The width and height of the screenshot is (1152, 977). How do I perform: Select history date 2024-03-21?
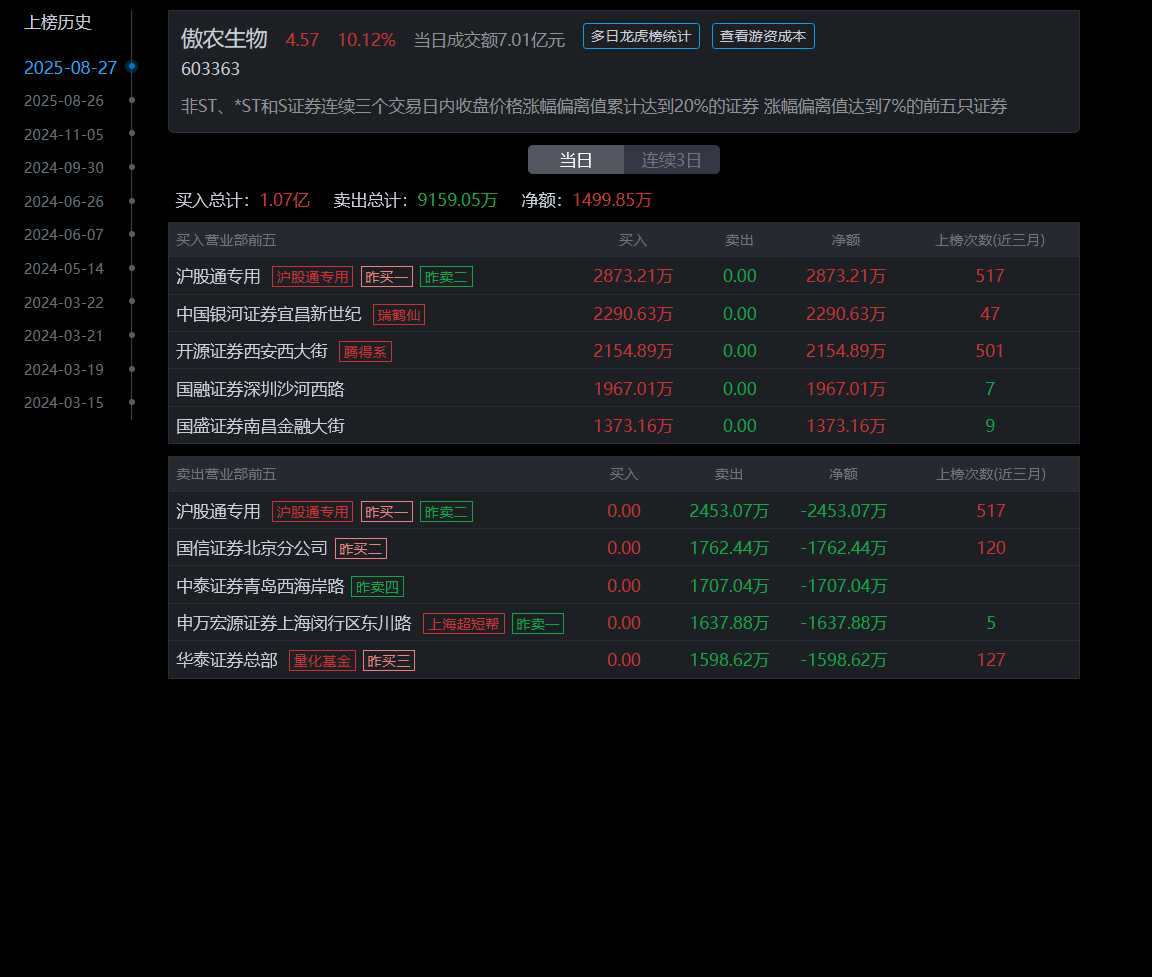(64, 335)
